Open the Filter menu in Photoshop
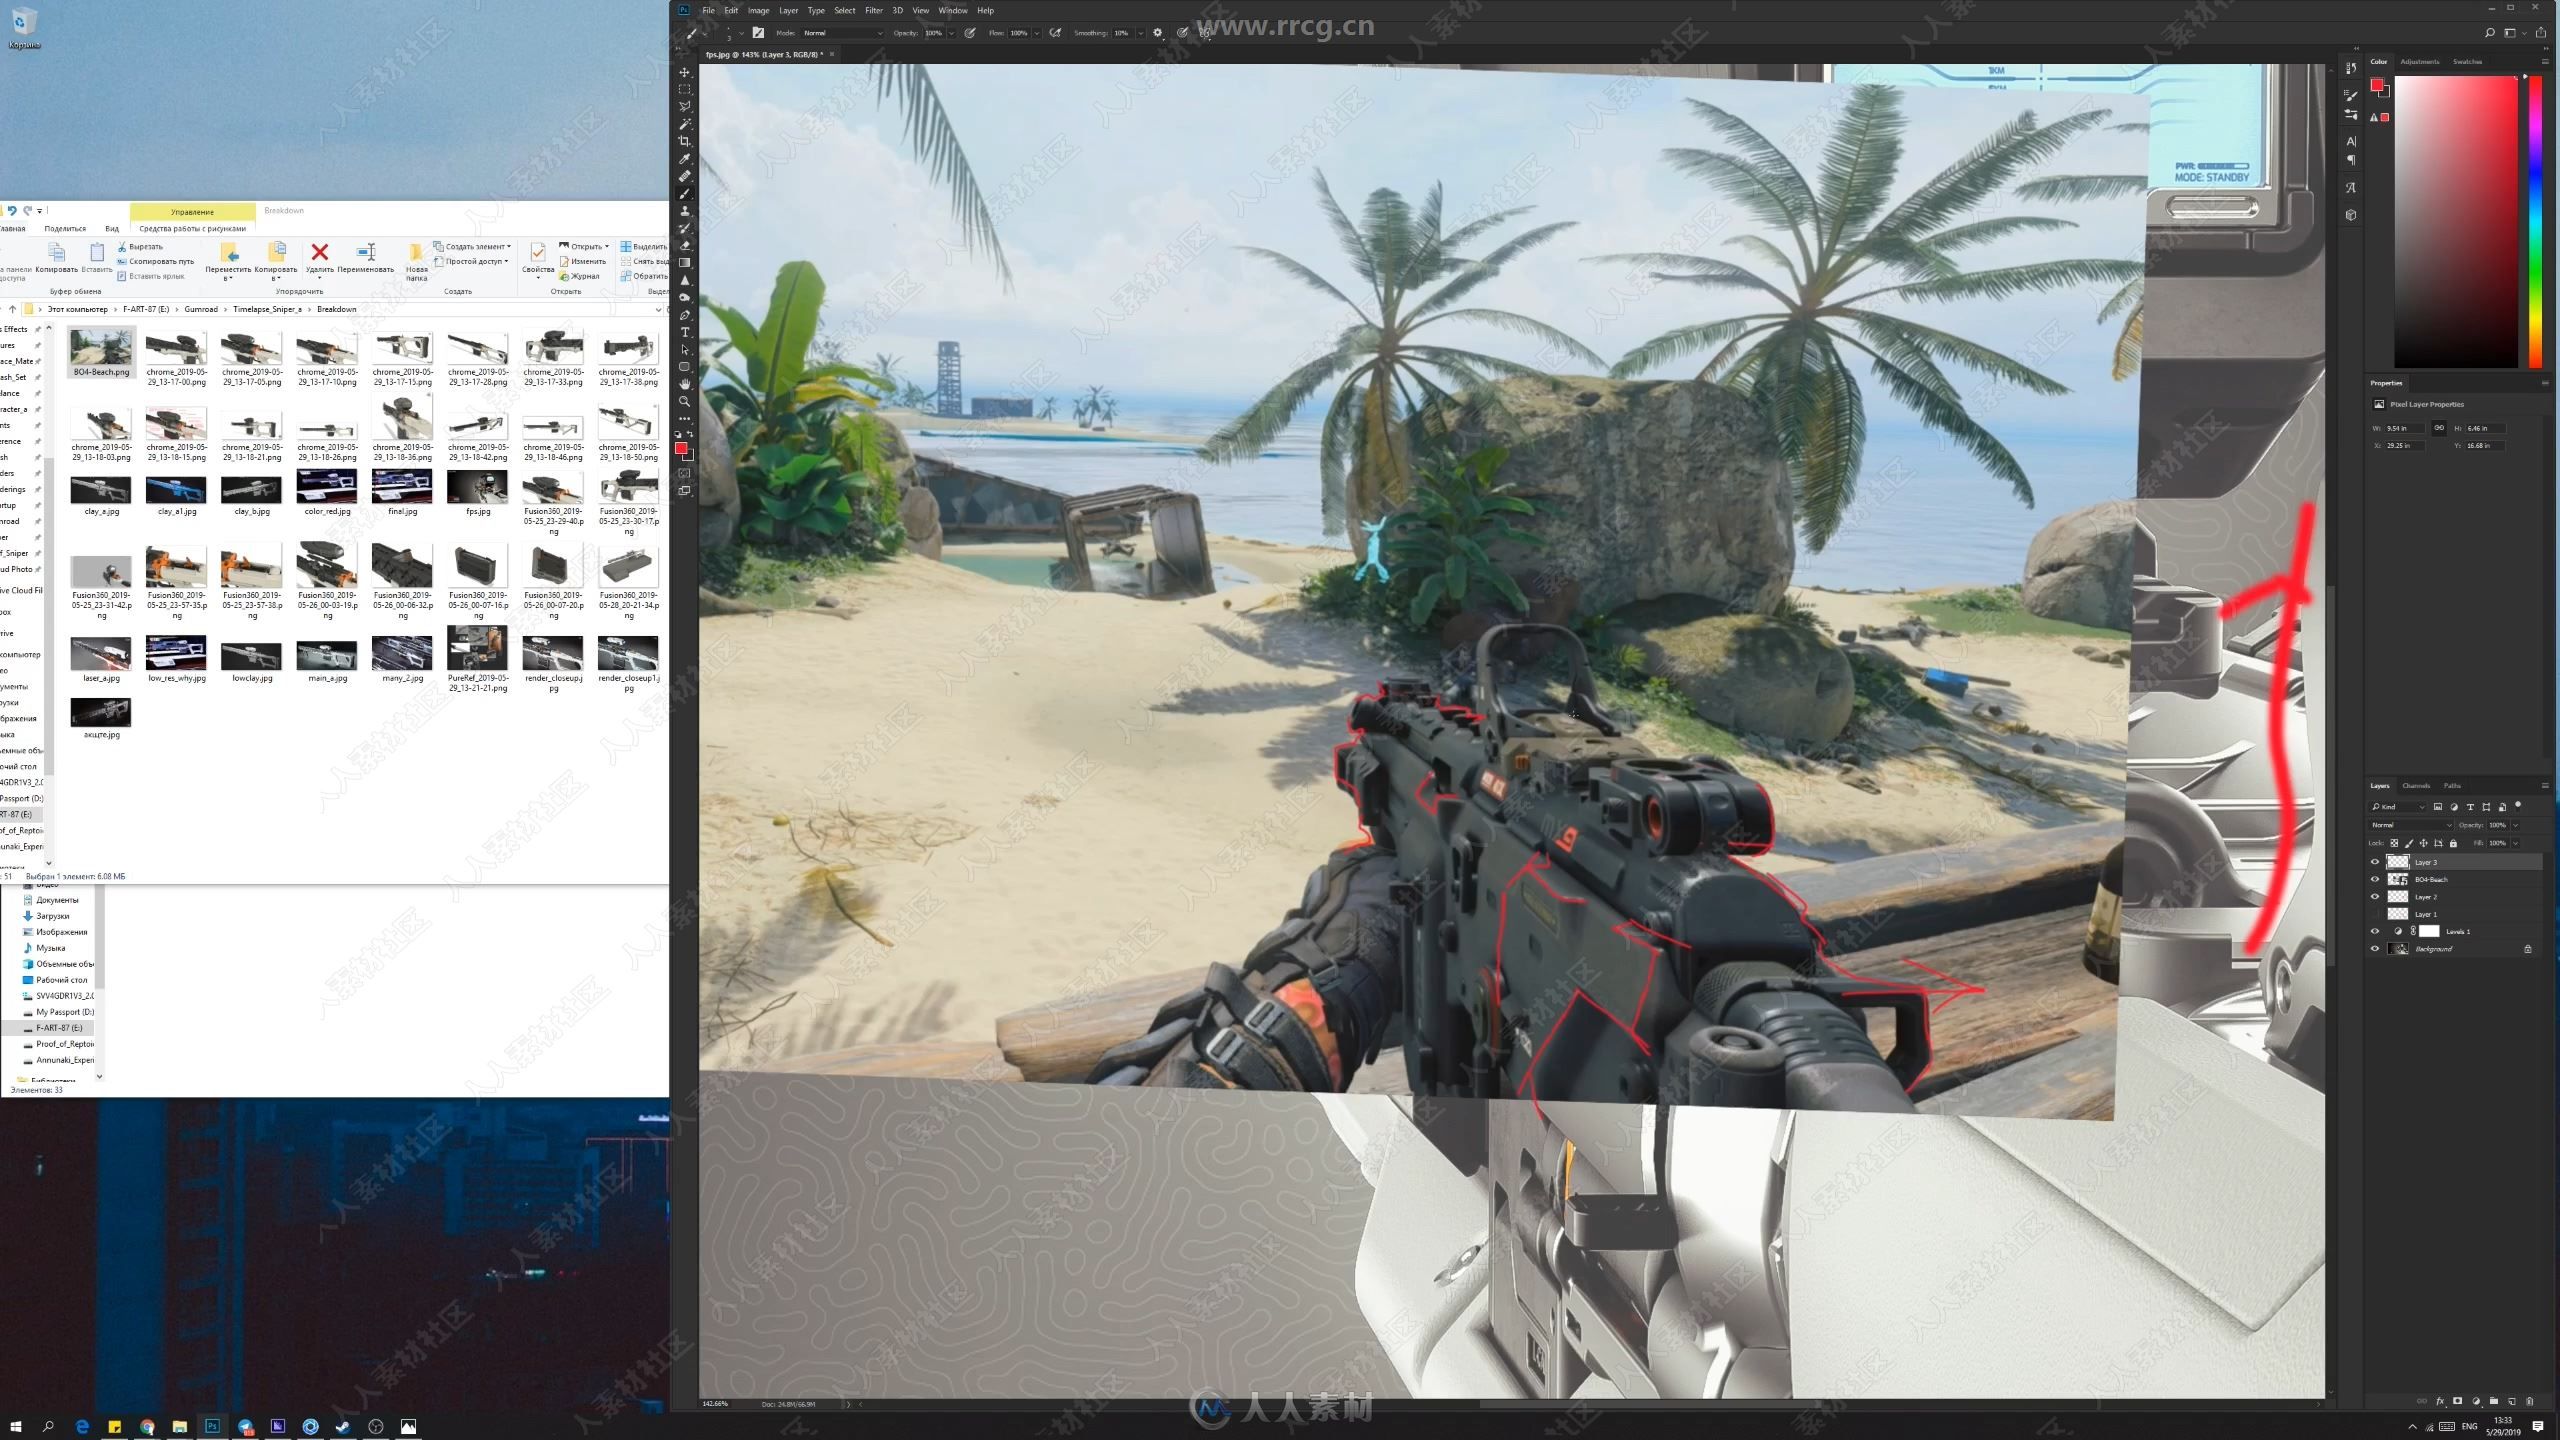Image resolution: width=2560 pixels, height=1440 pixels. 874,10
